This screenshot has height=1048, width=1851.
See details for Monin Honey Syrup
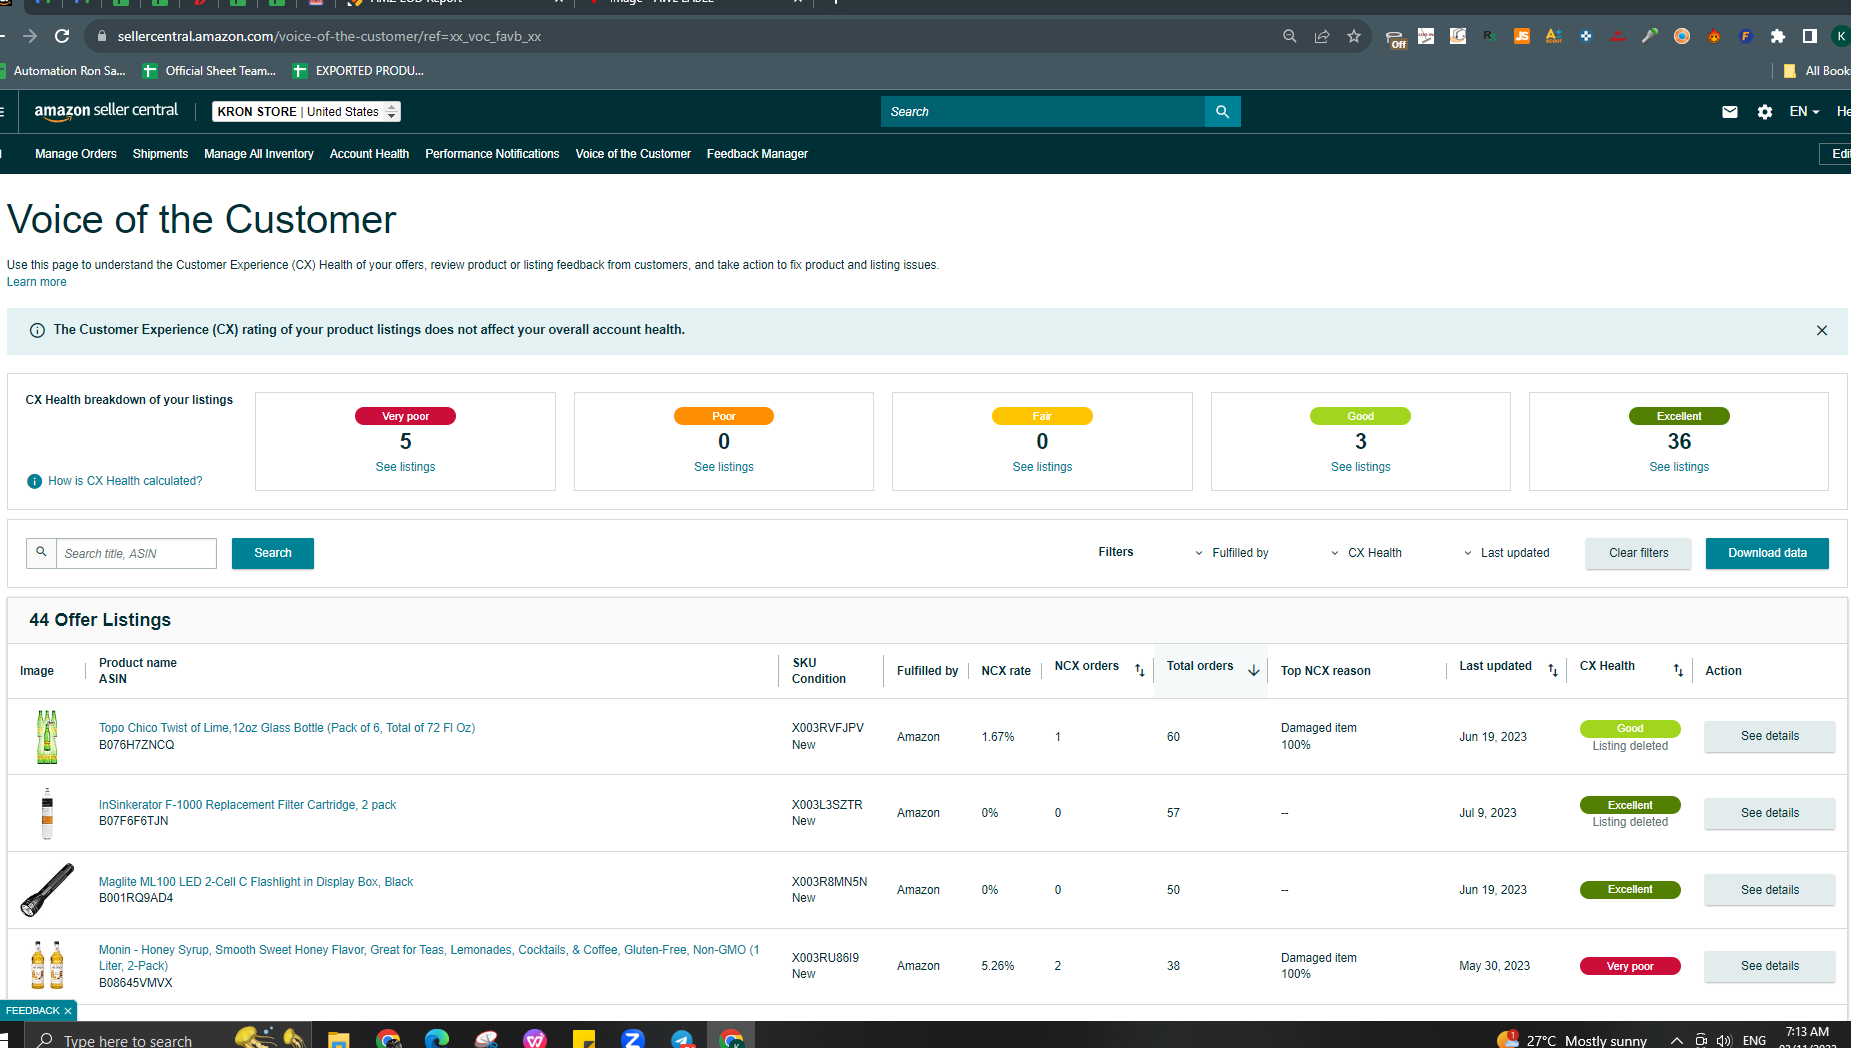pos(1769,966)
